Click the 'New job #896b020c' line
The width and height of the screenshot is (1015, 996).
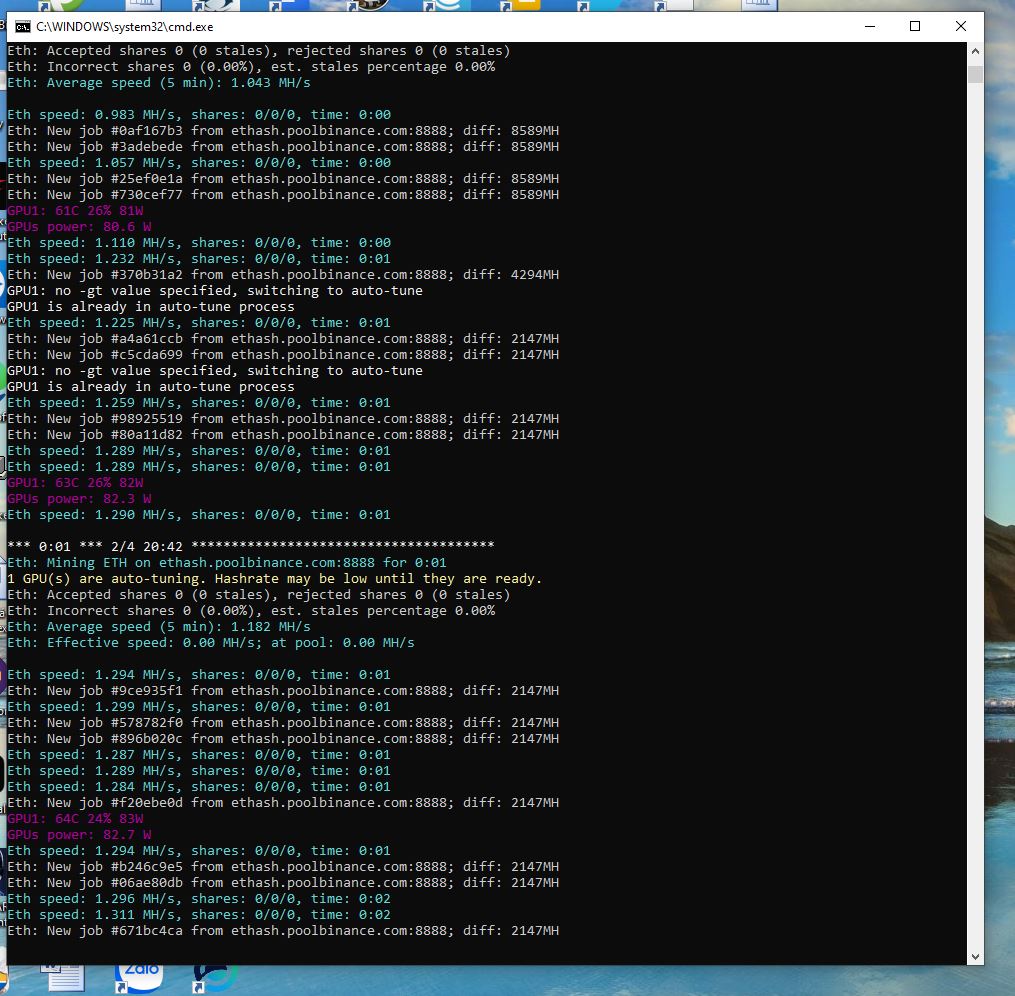(x=283, y=739)
